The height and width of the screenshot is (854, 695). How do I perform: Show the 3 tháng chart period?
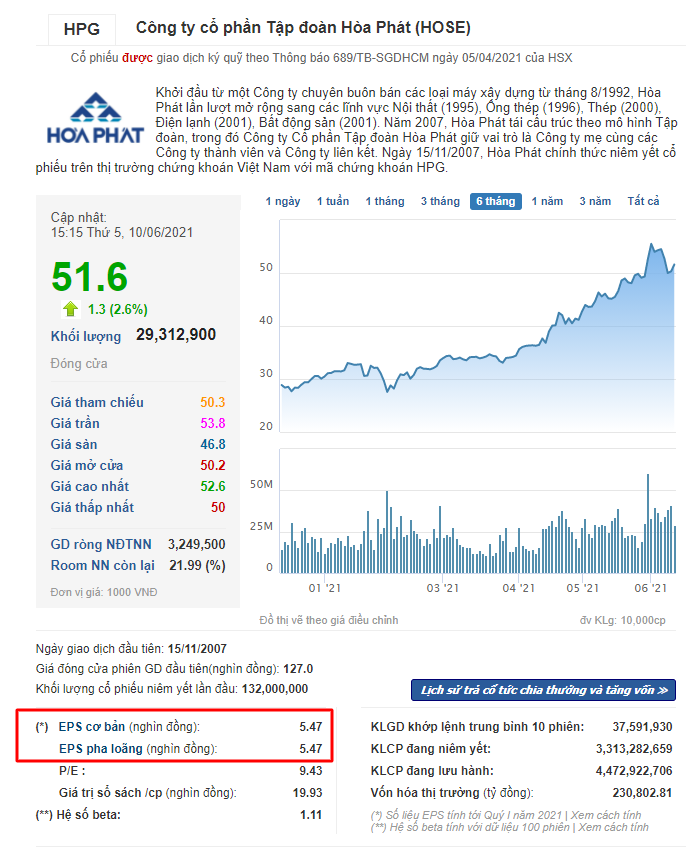coord(440,201)
